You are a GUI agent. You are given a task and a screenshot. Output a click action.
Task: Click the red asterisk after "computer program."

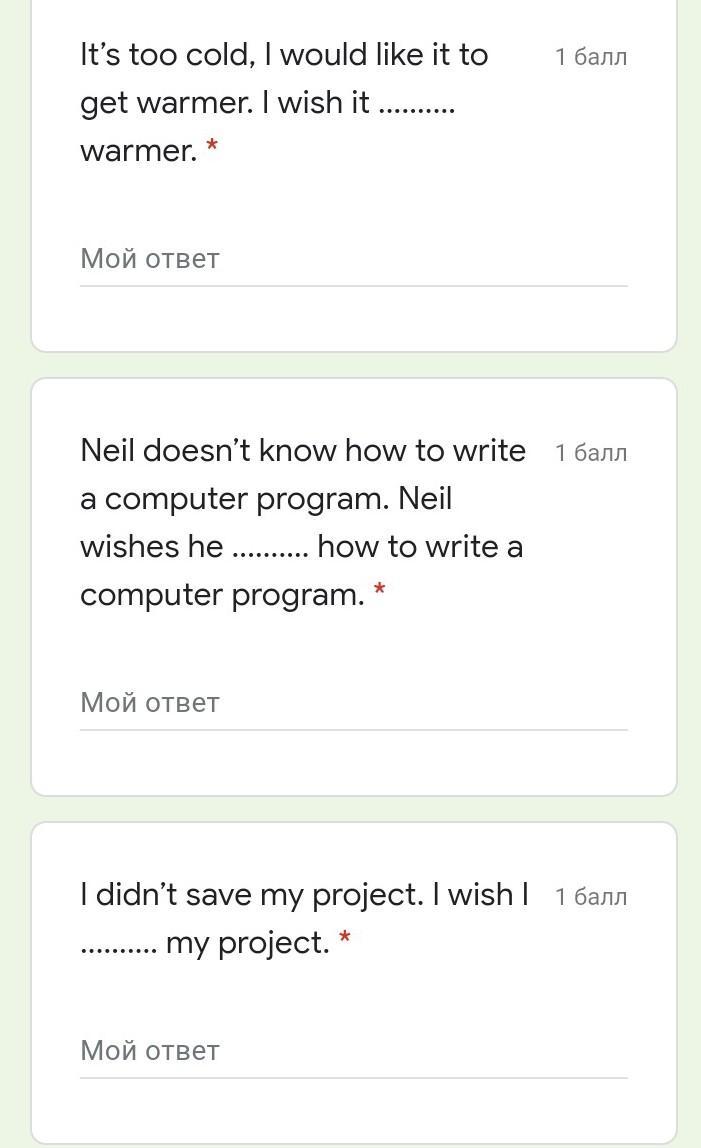pos(379,593)
